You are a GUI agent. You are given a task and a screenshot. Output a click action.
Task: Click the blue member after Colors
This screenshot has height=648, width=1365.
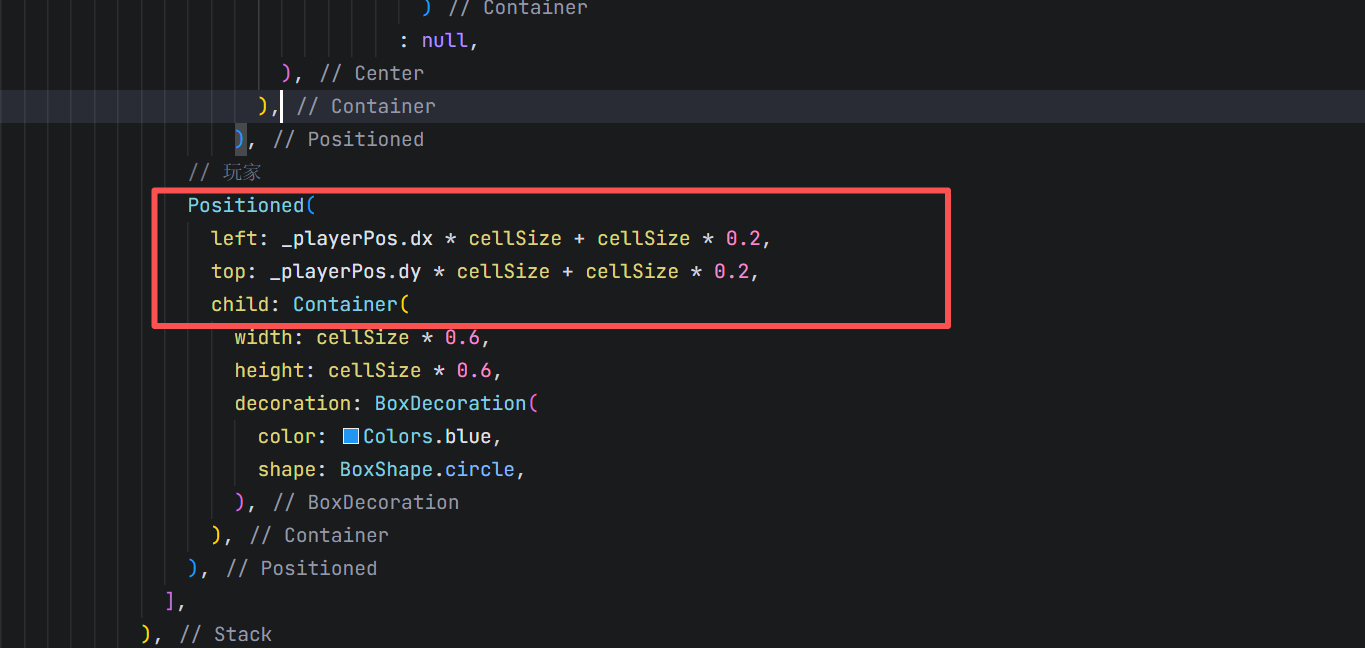coord(468,436)
